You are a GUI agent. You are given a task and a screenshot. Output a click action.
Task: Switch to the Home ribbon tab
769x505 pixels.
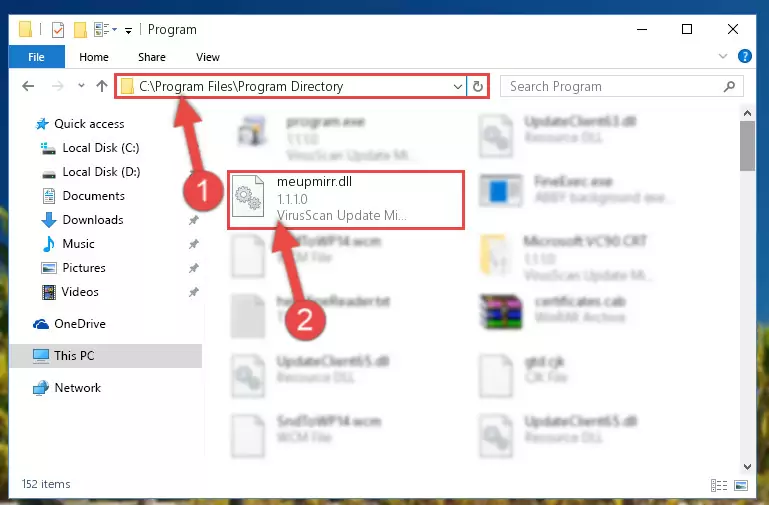click(94, 57)
